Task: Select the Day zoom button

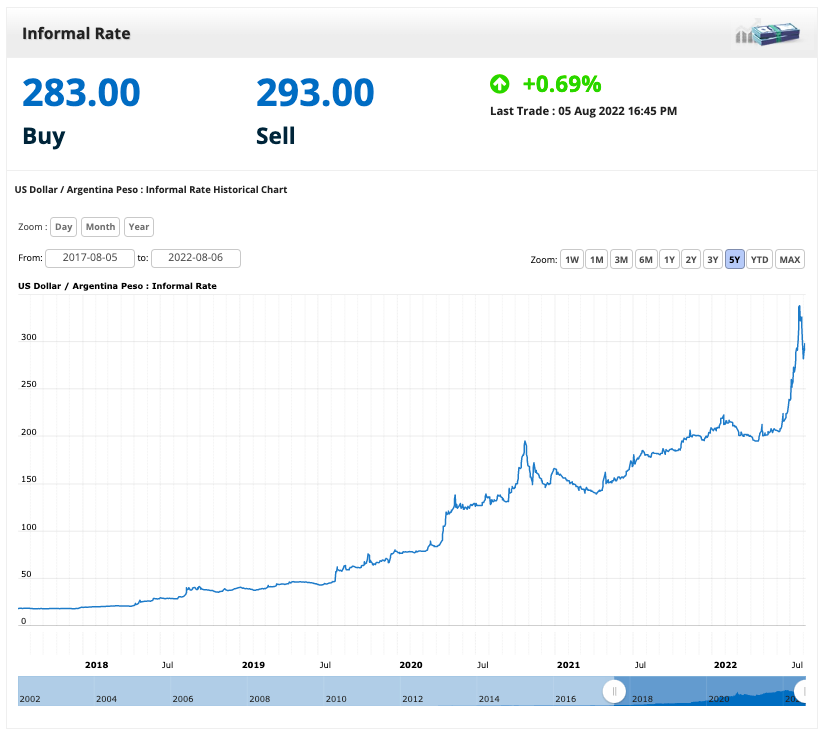Action: pyautogui.click(x=64, y=227)
